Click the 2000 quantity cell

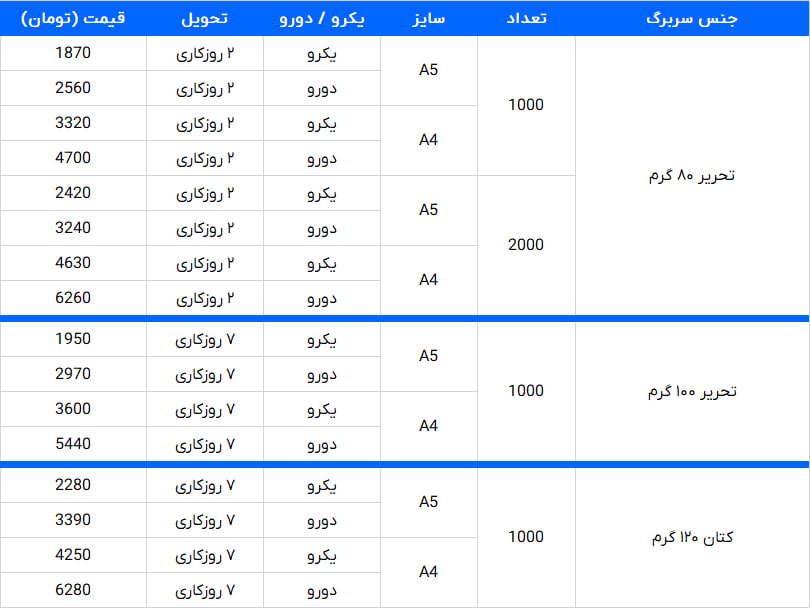pos(526,245)
